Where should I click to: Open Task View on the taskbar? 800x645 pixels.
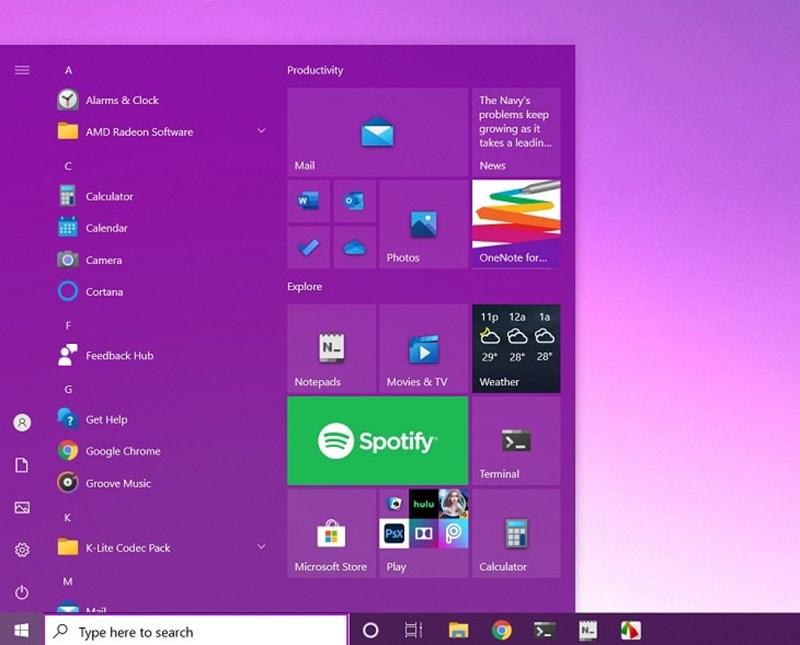(413, 630)
